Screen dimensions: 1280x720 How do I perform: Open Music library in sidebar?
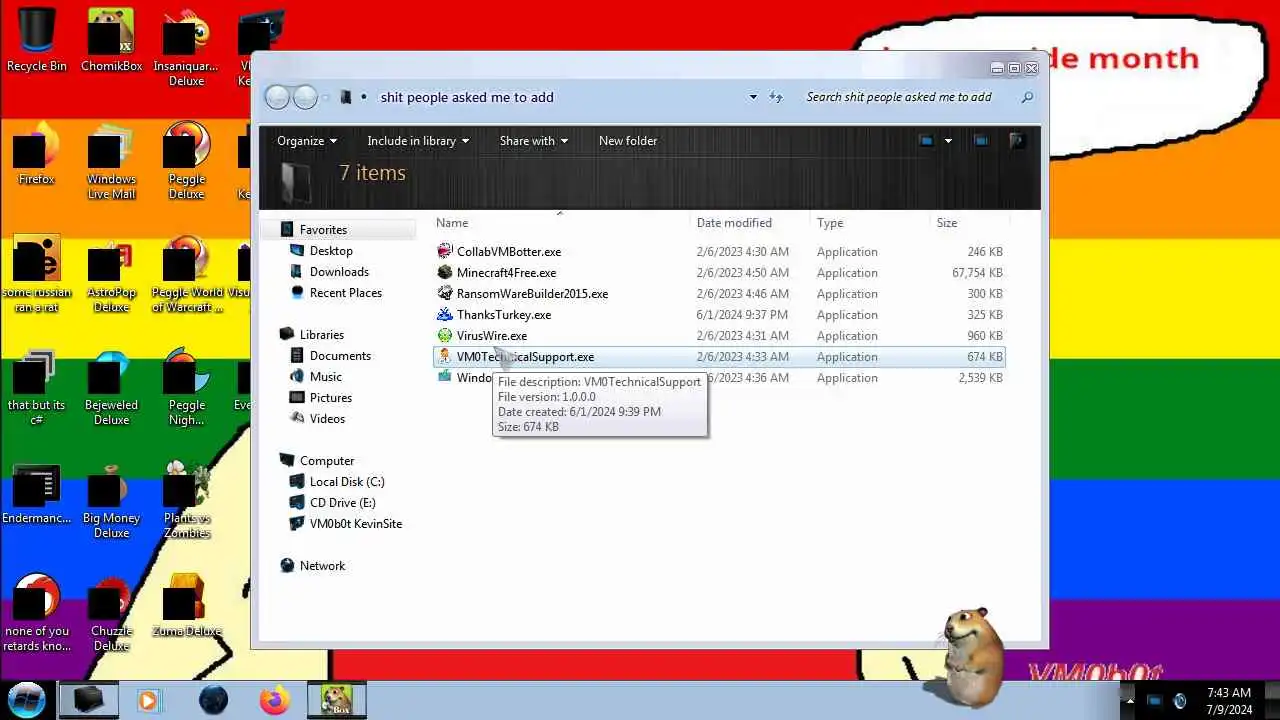326,377
